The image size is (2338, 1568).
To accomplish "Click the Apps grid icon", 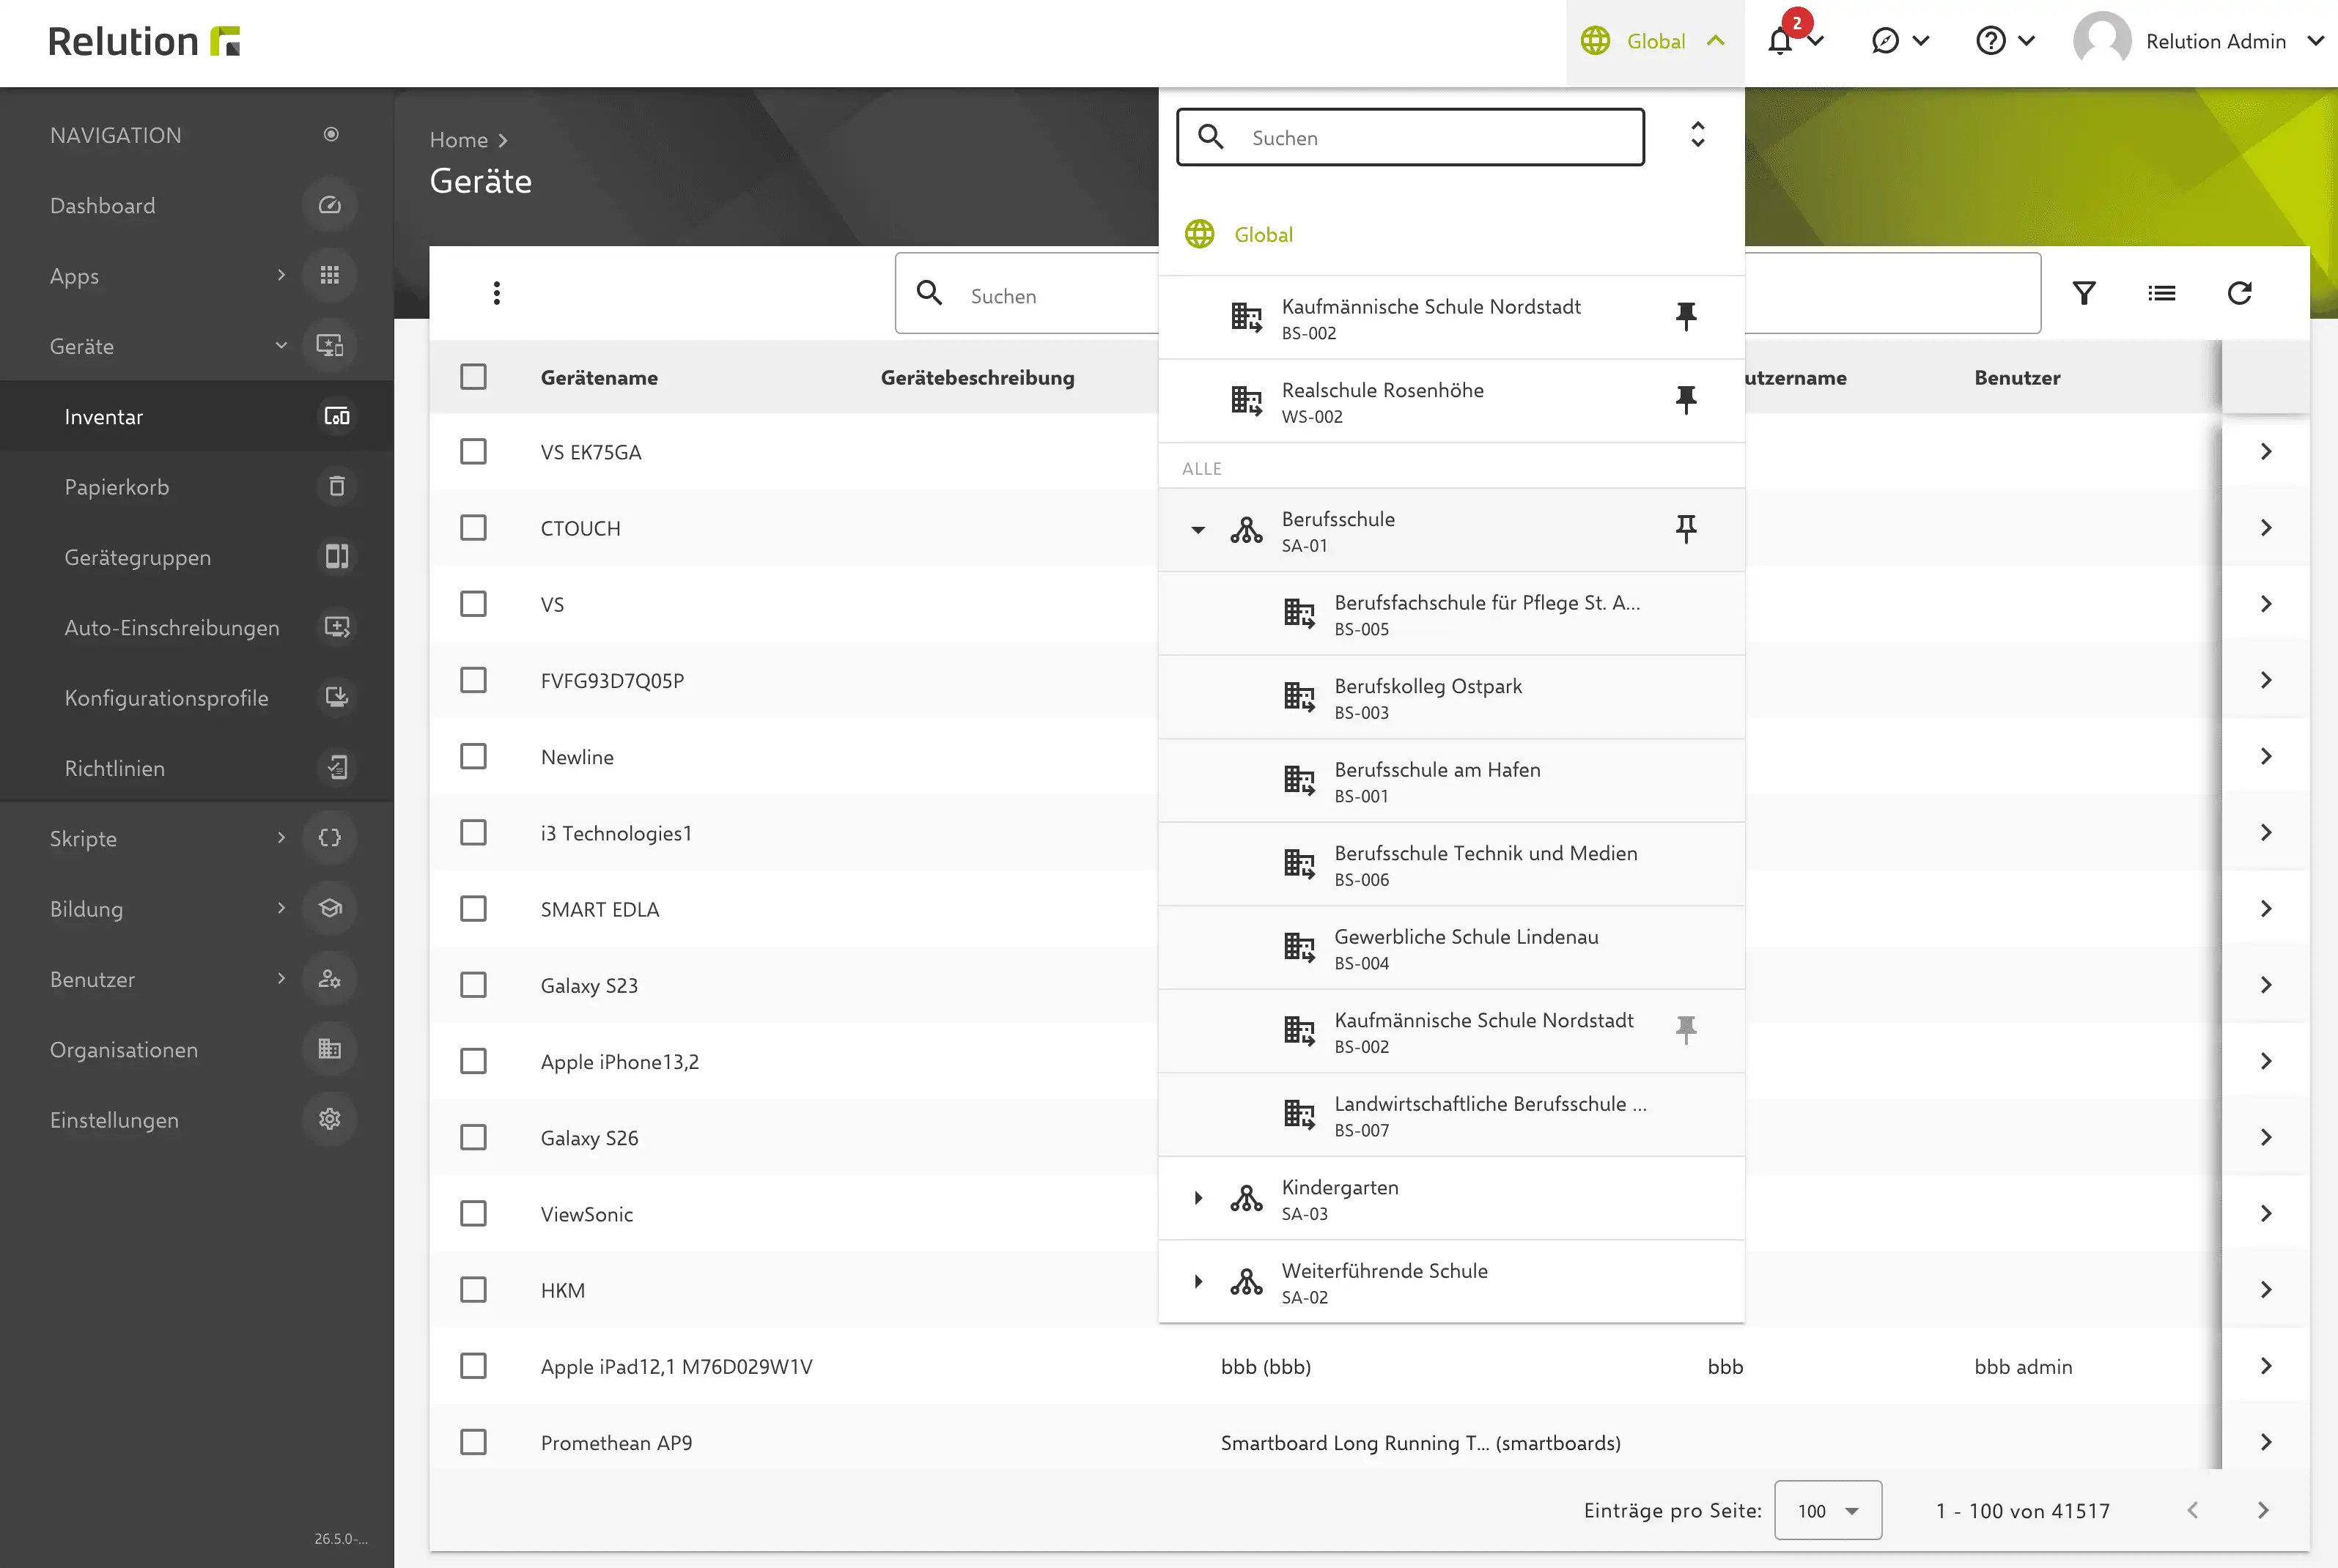I will tap(330, 275).
